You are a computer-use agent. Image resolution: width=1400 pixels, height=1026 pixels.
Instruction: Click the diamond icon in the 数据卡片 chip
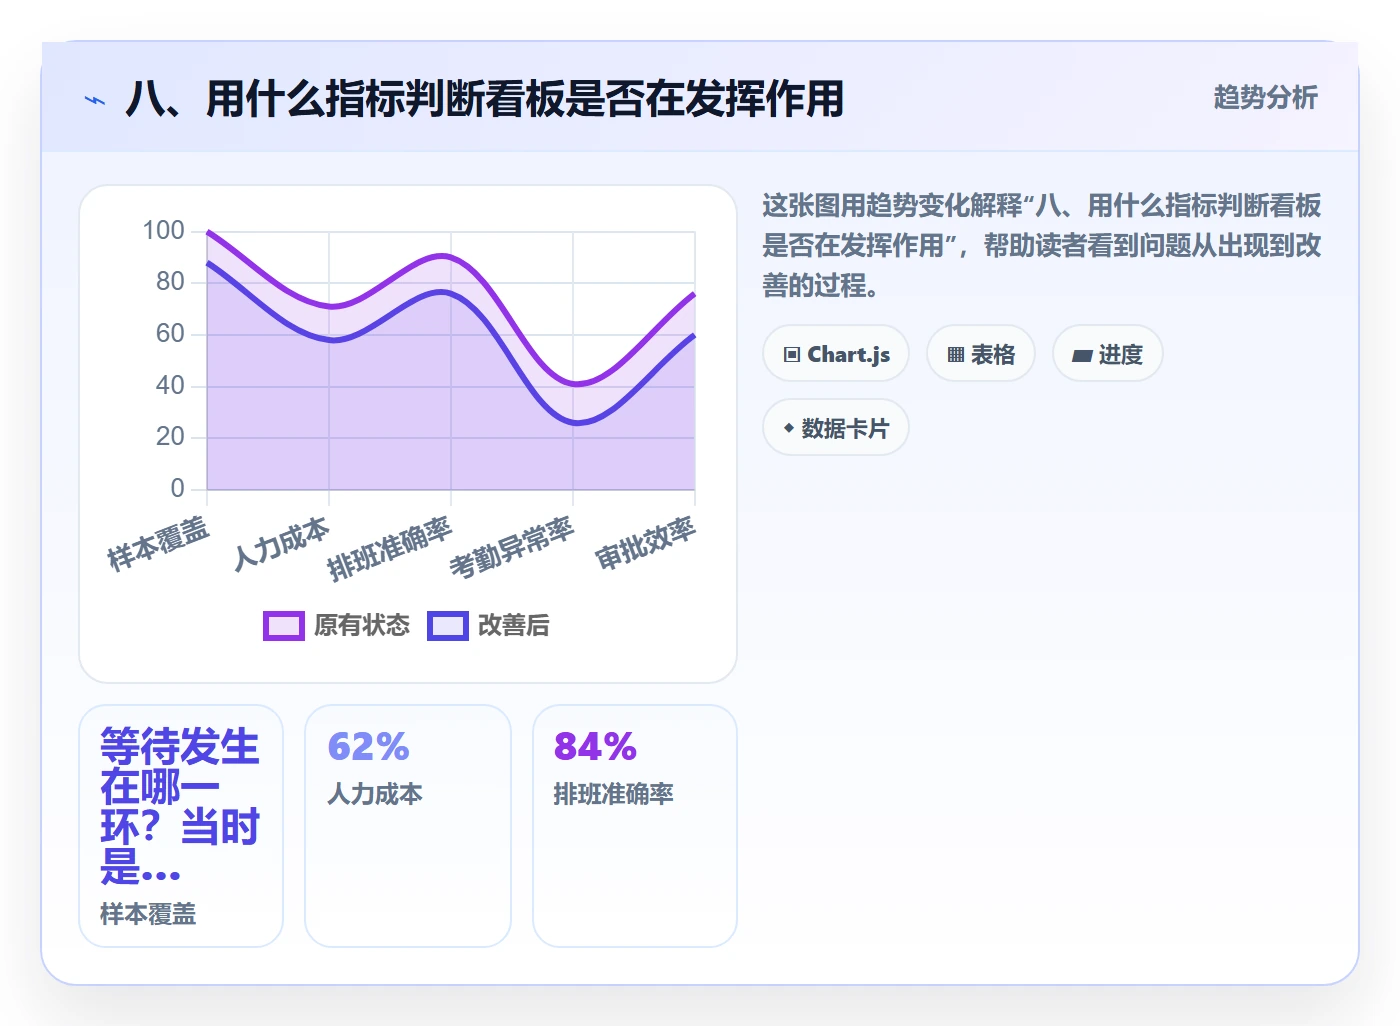pyautogui.click(x=789, y=428)
